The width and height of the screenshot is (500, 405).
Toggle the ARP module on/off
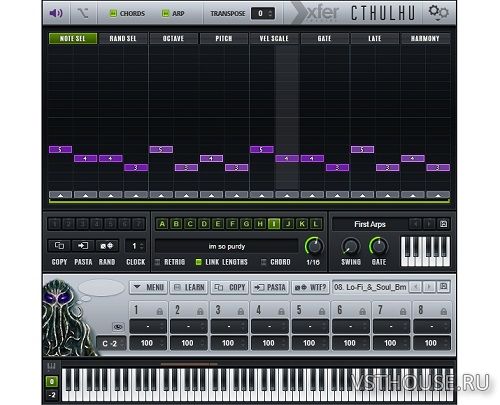[x=165, y=13]
